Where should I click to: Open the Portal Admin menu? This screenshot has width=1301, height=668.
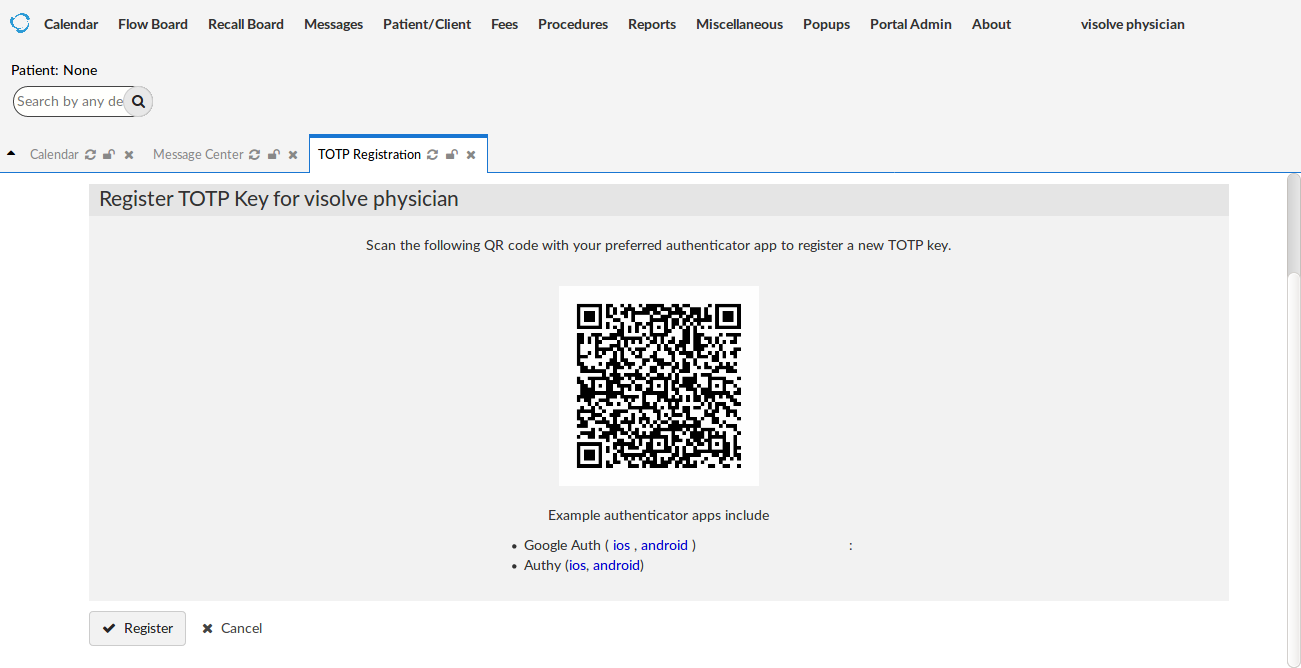pos(911,24)
